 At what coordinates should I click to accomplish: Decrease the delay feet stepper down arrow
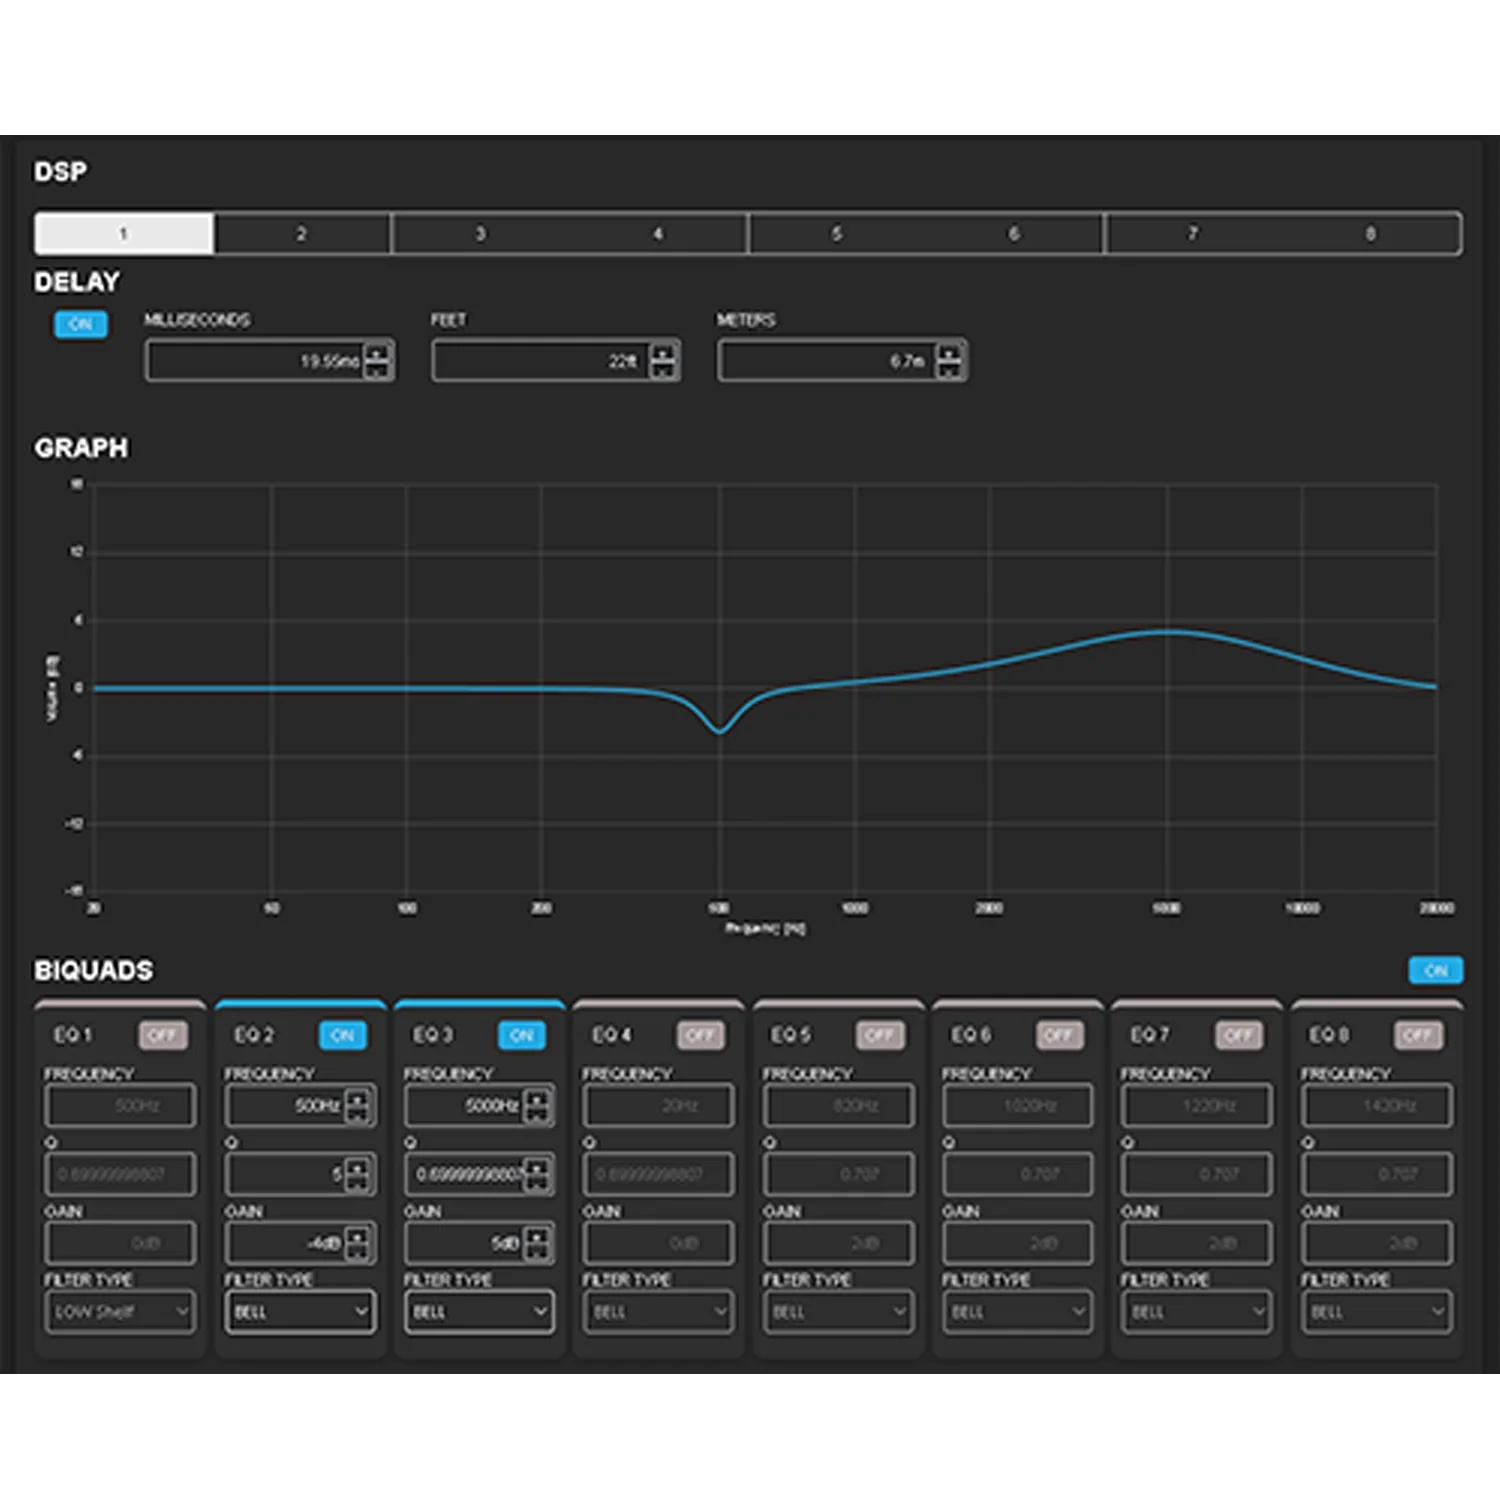663,369
